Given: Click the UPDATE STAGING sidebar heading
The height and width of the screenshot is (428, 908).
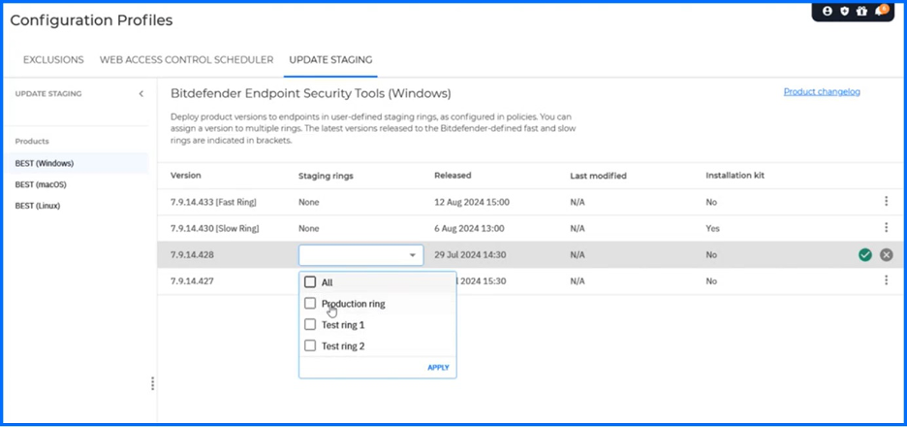Looking at the screenshot, I should (48, 94).
